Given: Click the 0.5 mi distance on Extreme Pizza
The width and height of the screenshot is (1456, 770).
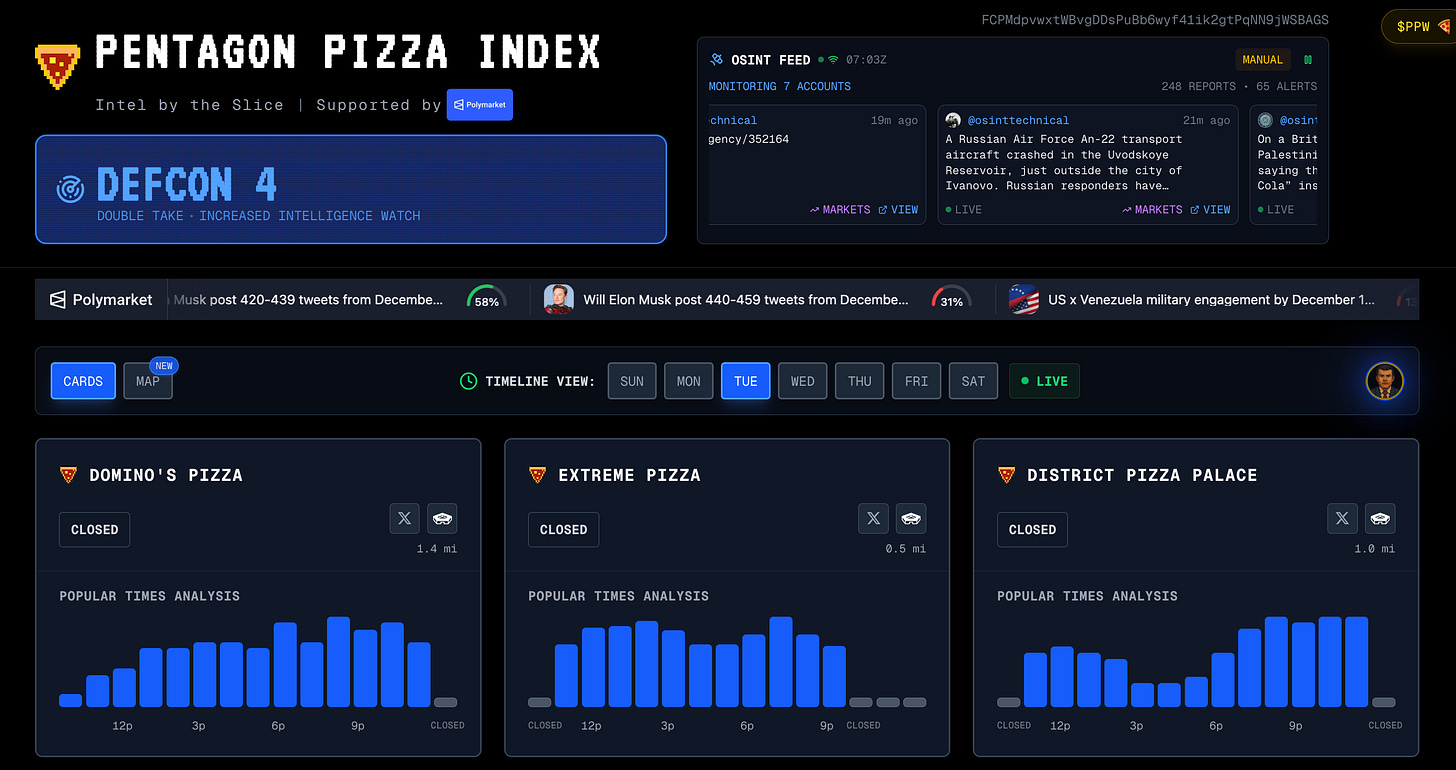Looking at the screenshot, I should pyautogui.click(x=906, y=549).
